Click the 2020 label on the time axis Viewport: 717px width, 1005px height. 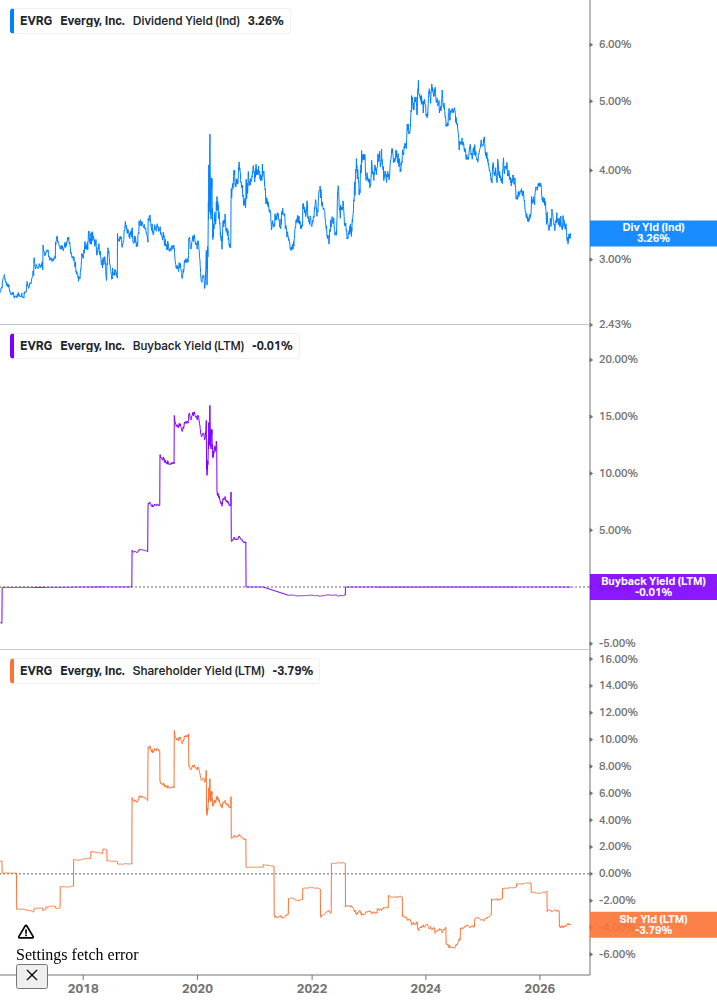coord(197,989)
